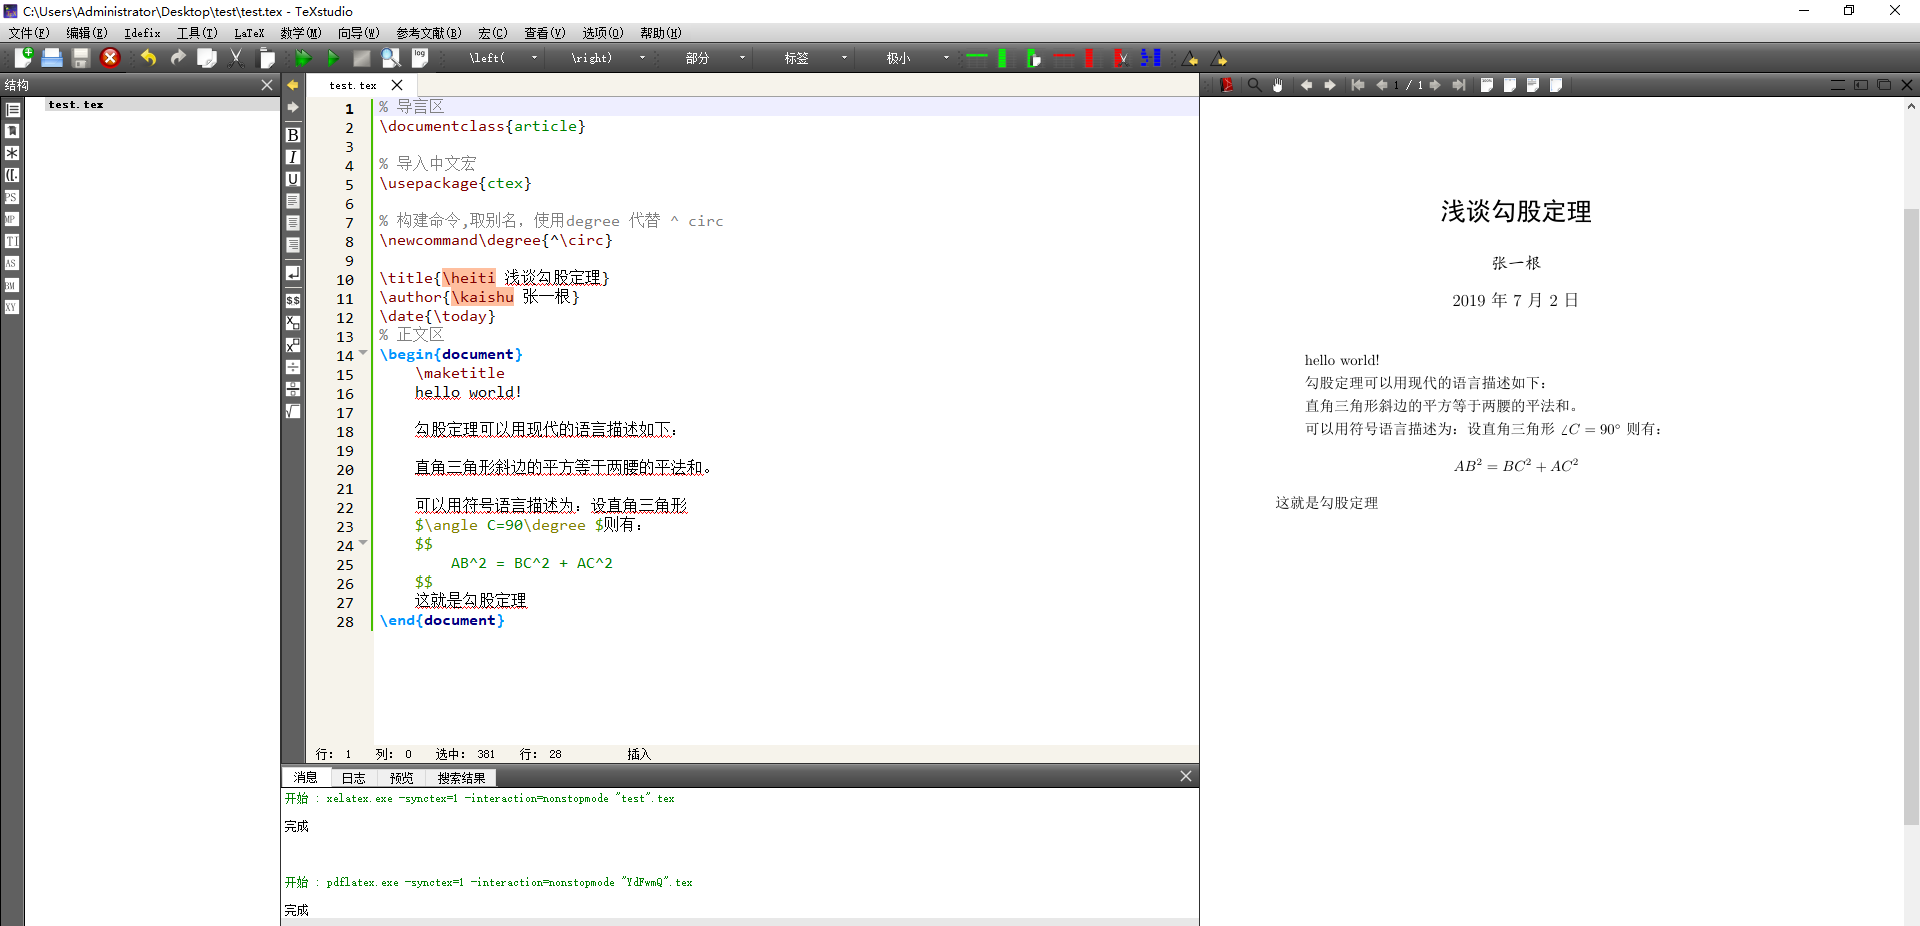Show the structure view icon
1920x926 pixels.
click(x=12, y=109)
